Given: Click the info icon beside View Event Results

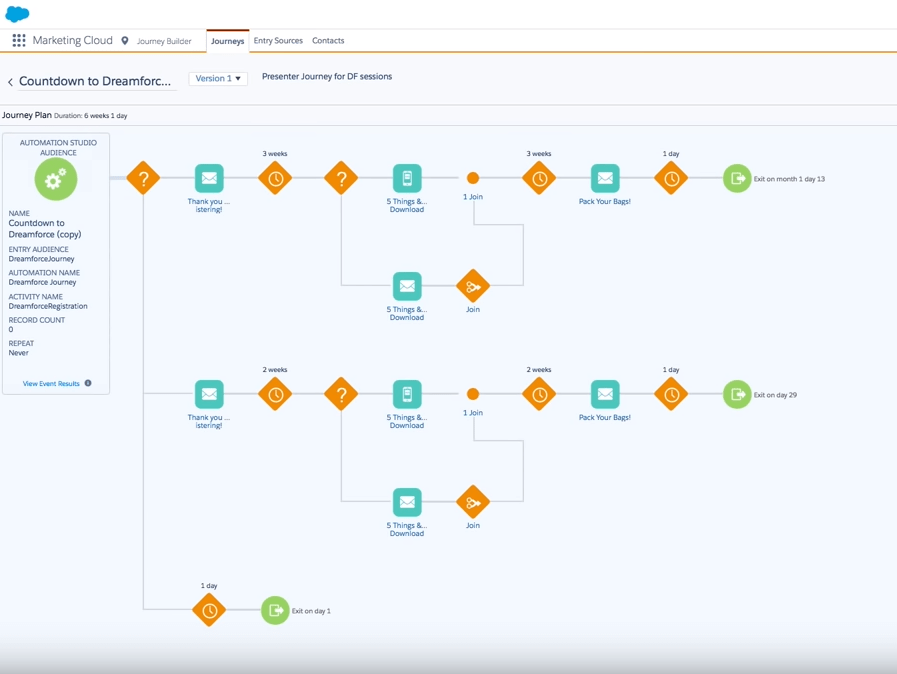Looking at the screenshot, I should (x=88, y=383).
